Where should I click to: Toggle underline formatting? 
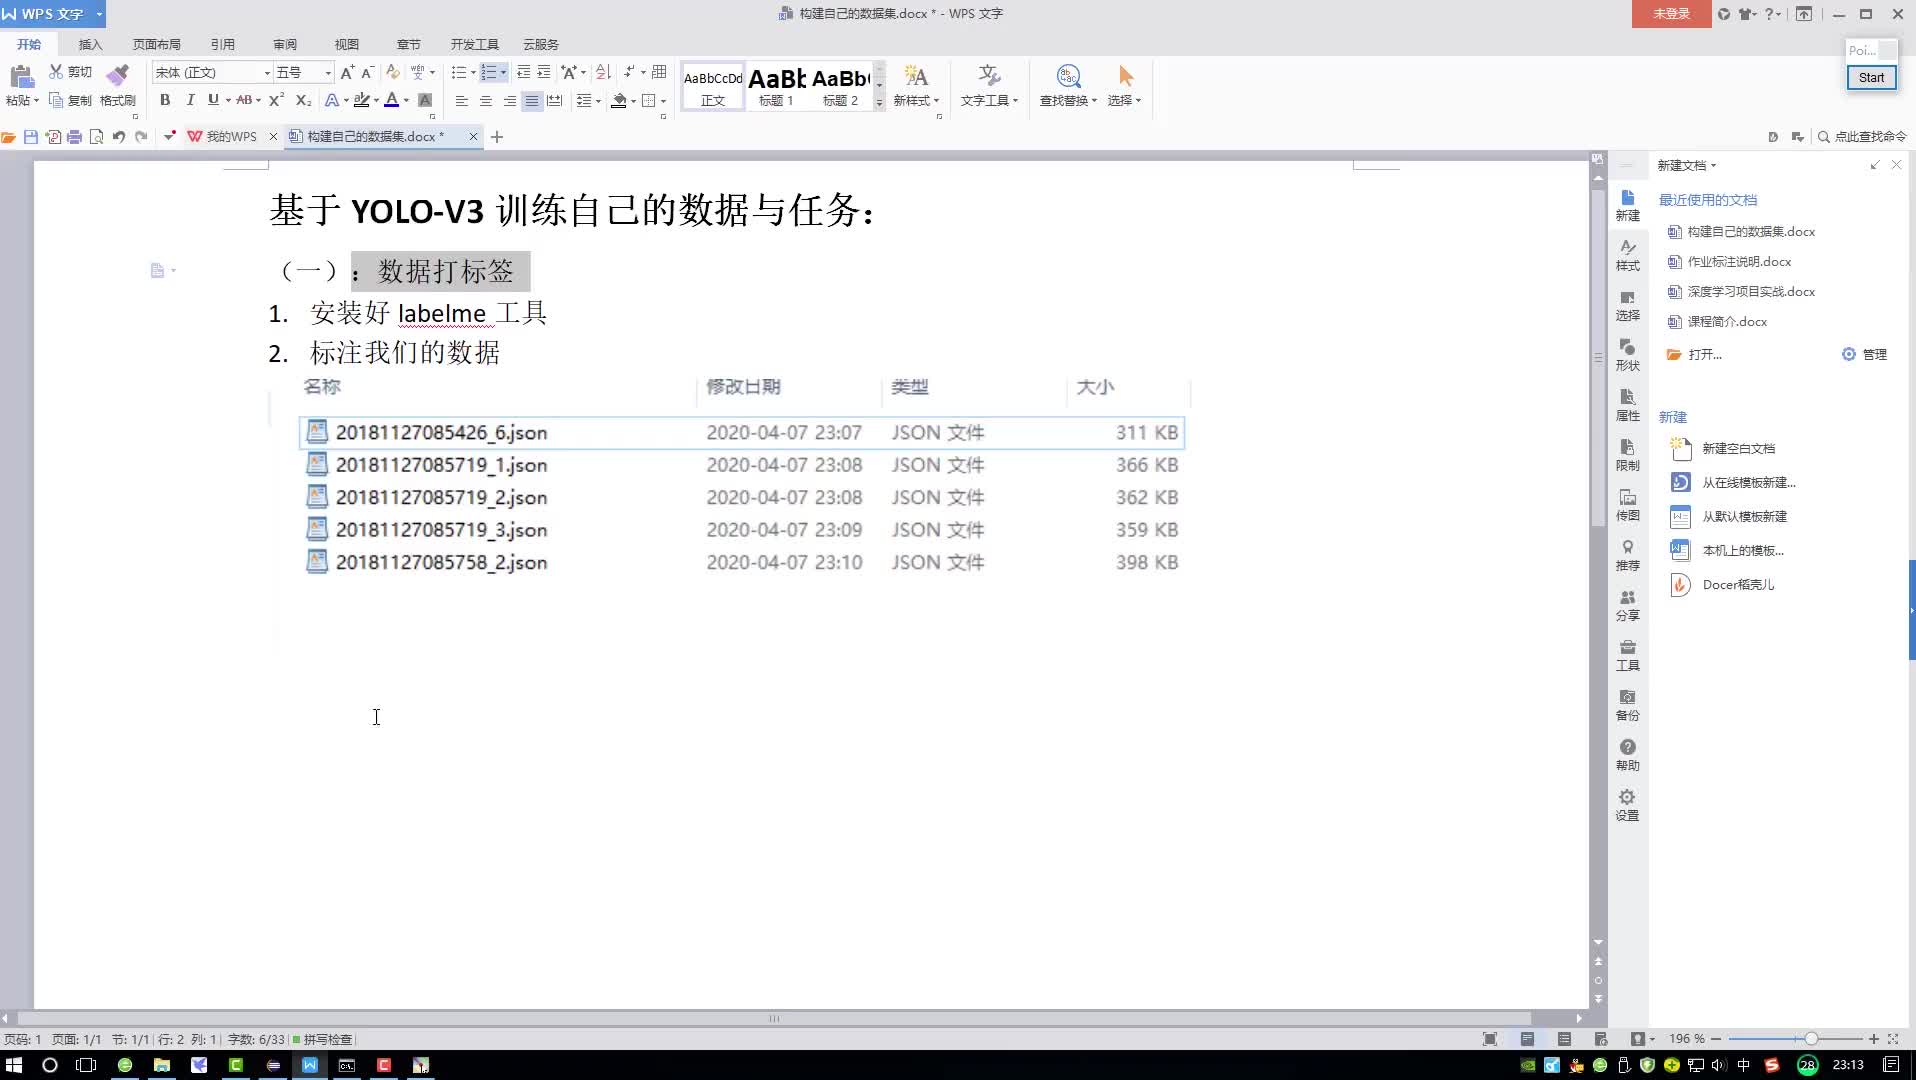coord(213,100)
